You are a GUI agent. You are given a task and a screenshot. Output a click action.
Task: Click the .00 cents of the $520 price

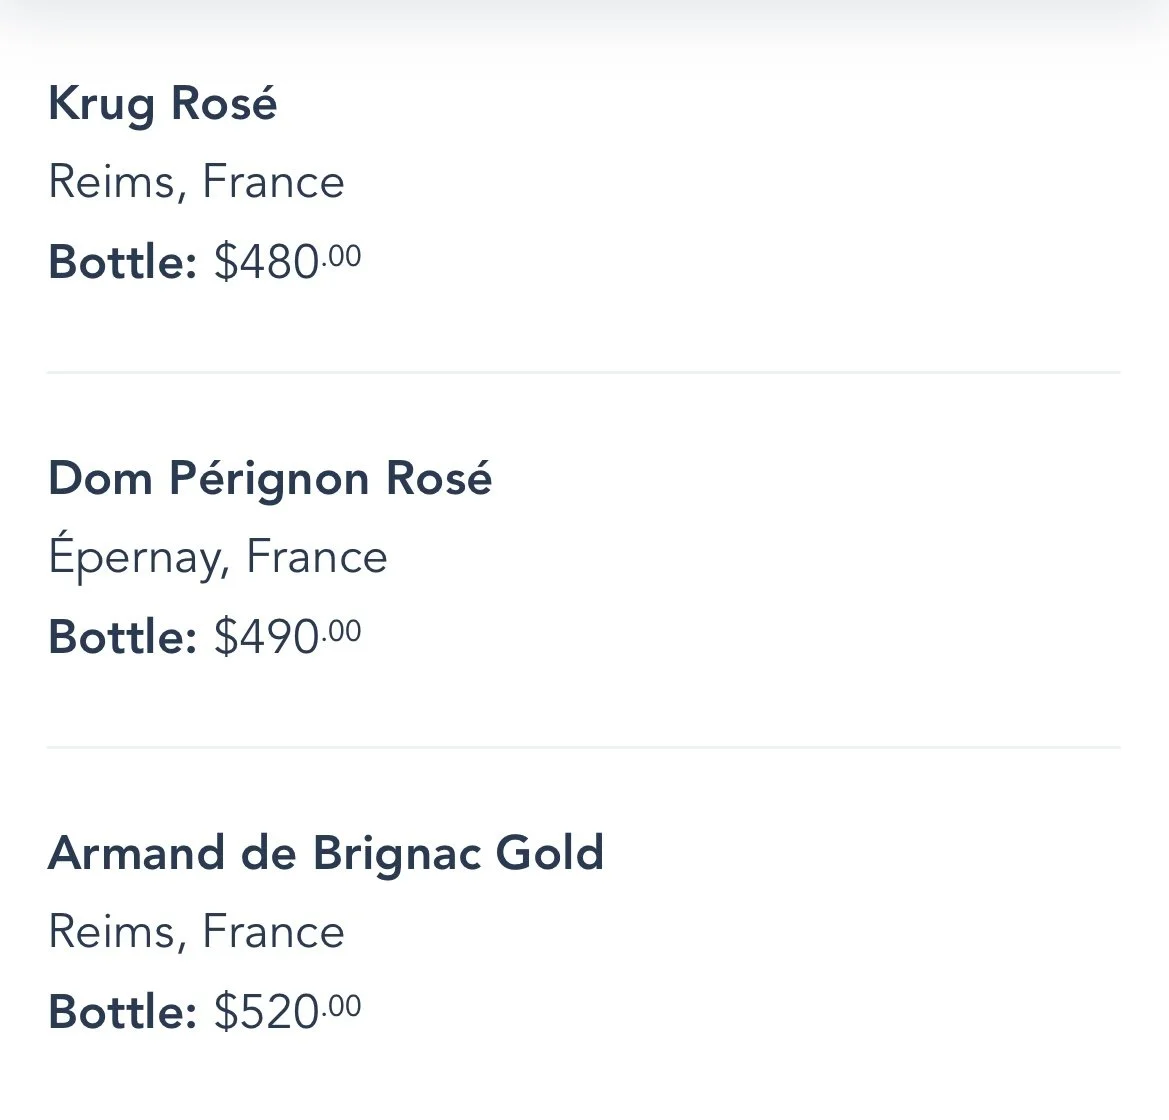point(342,1006)
